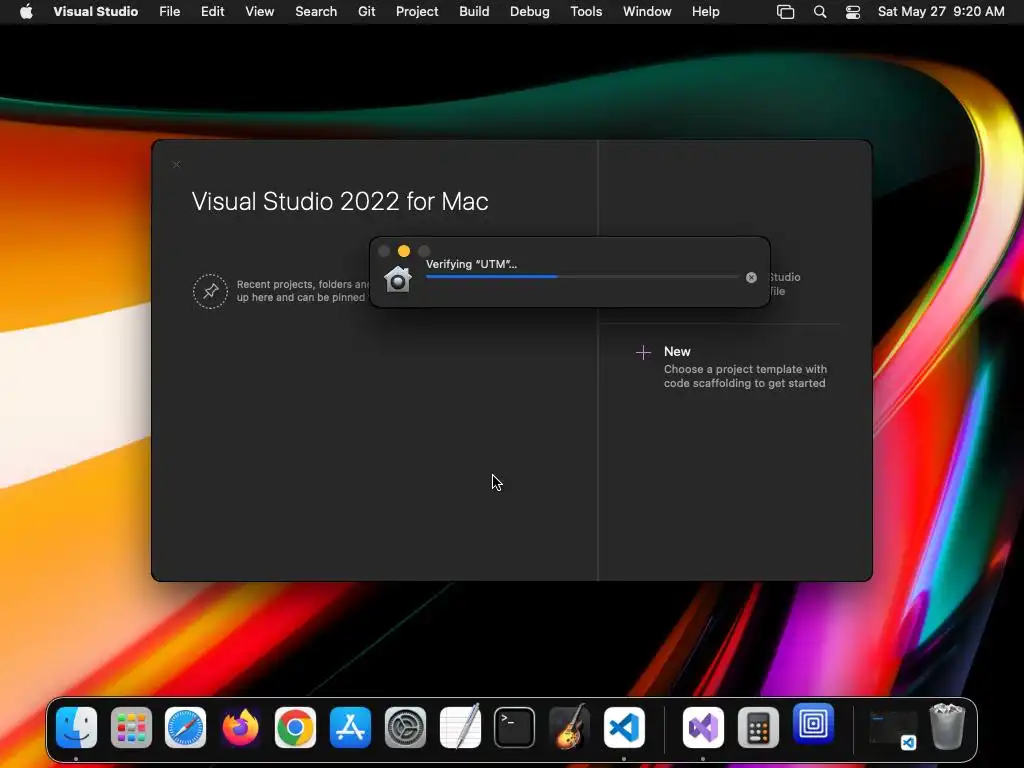The height and width of the screenshot is (768, 1024).
Task: Open the Trash from the Dock
Action: click(x=947, y=726)
